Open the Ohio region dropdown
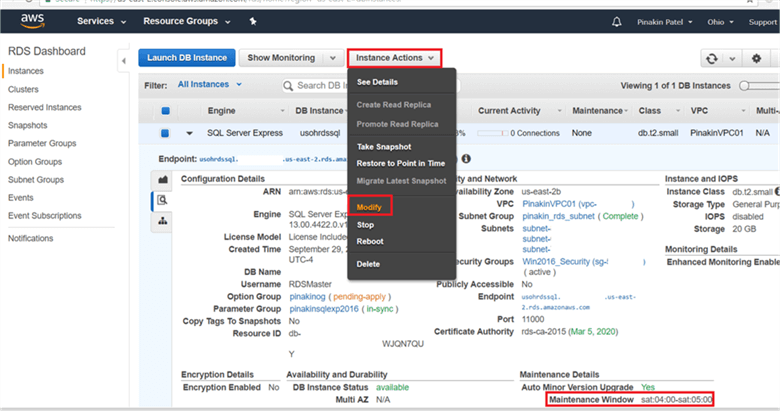This screenshot has height=411, width=780. pos(720,22)
